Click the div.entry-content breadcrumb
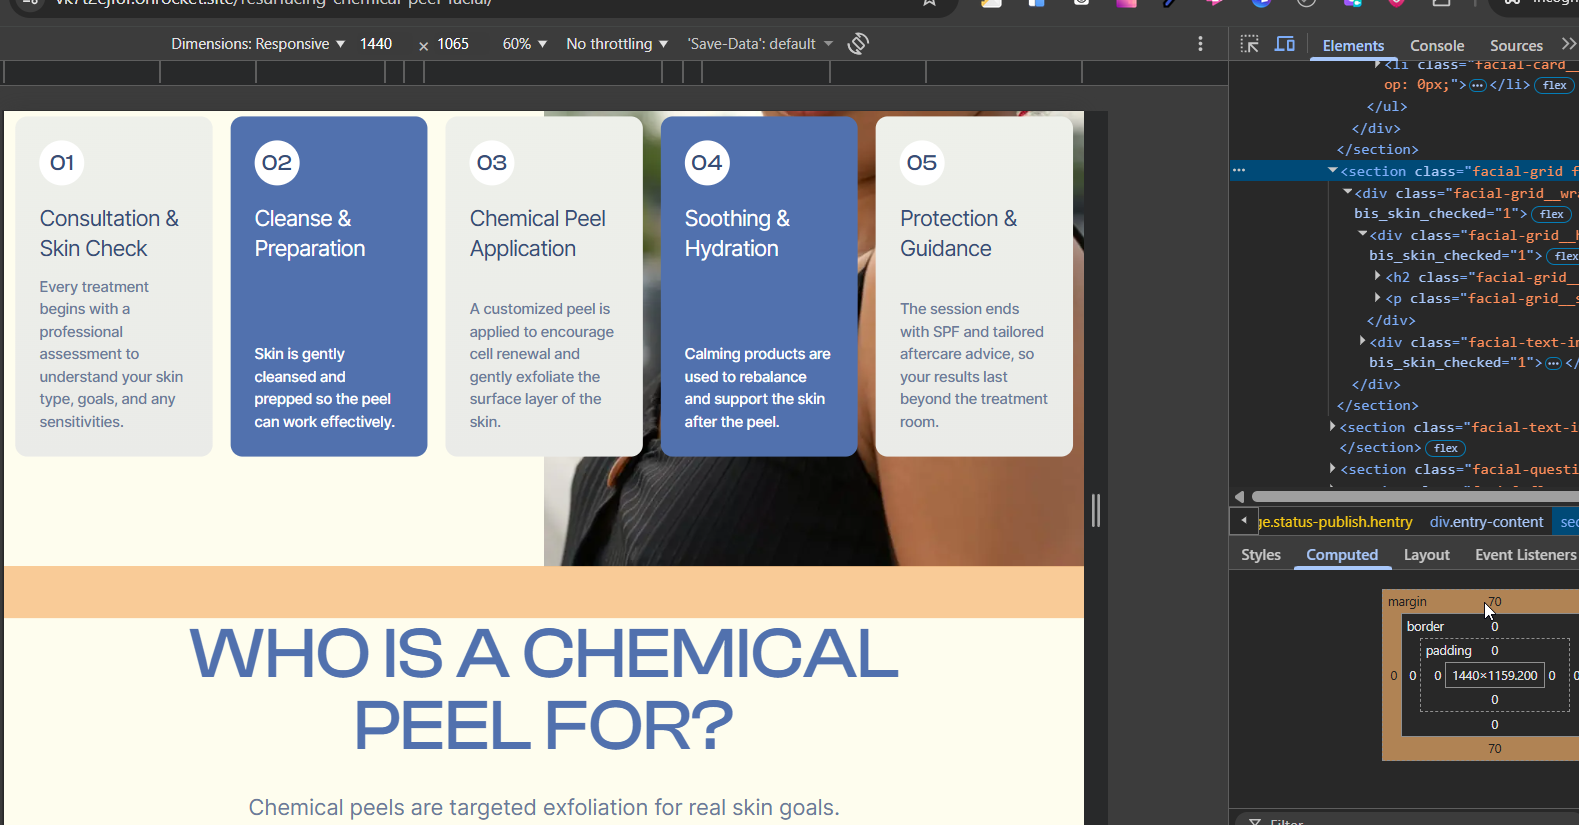This screenshot has height=825, width=1579. pos(1486,522)
